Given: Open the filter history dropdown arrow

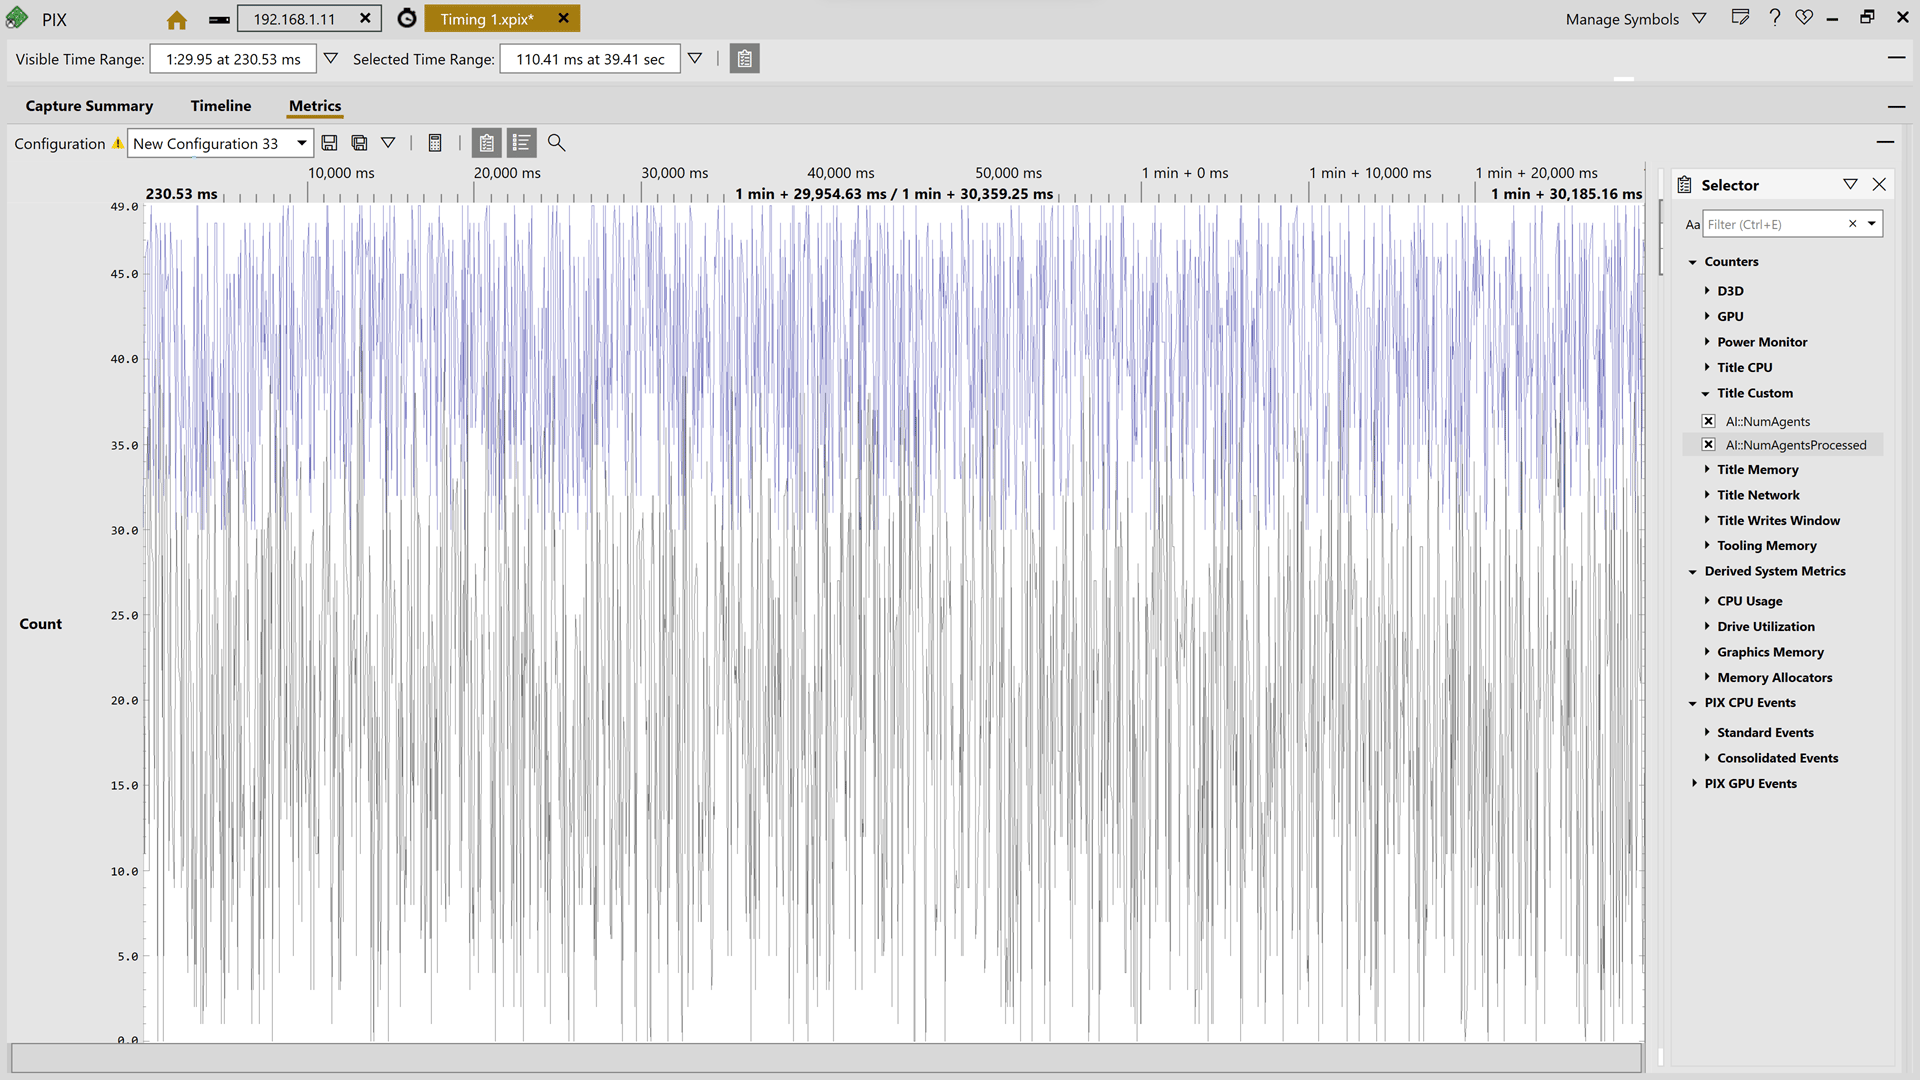Looking at the screenshot, I should click(x=1872, y=224).
